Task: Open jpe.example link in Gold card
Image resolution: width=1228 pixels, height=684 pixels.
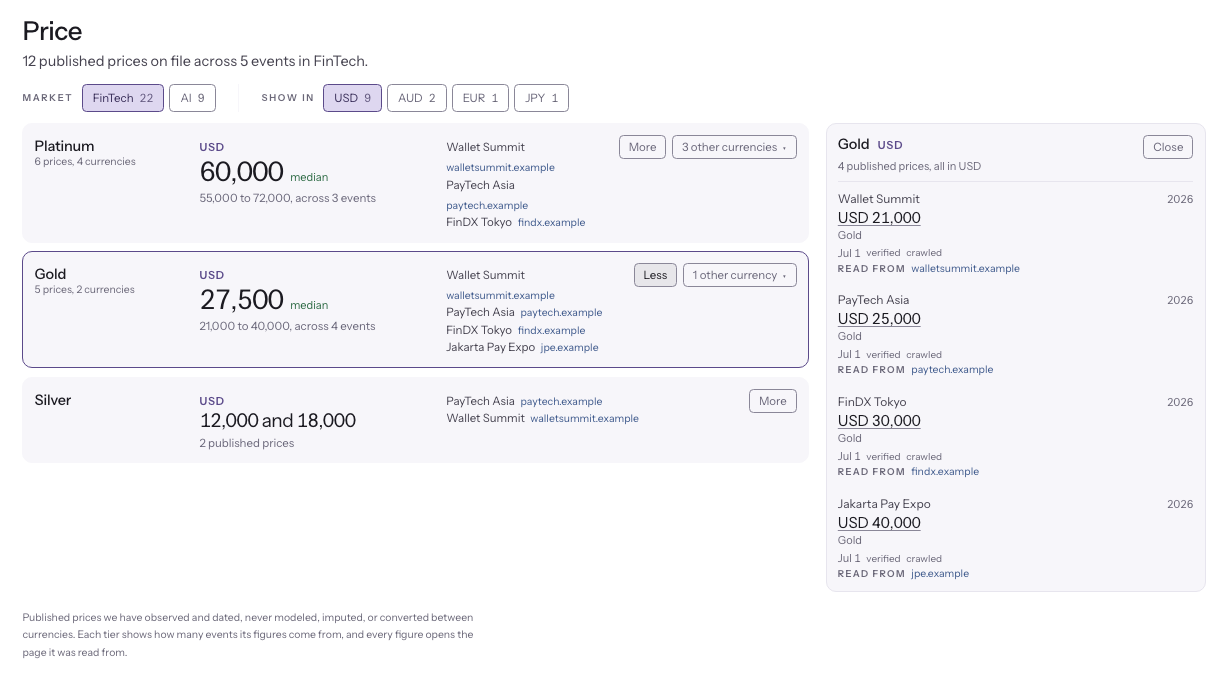Action: pyautogui.click(x=569, y=348)
